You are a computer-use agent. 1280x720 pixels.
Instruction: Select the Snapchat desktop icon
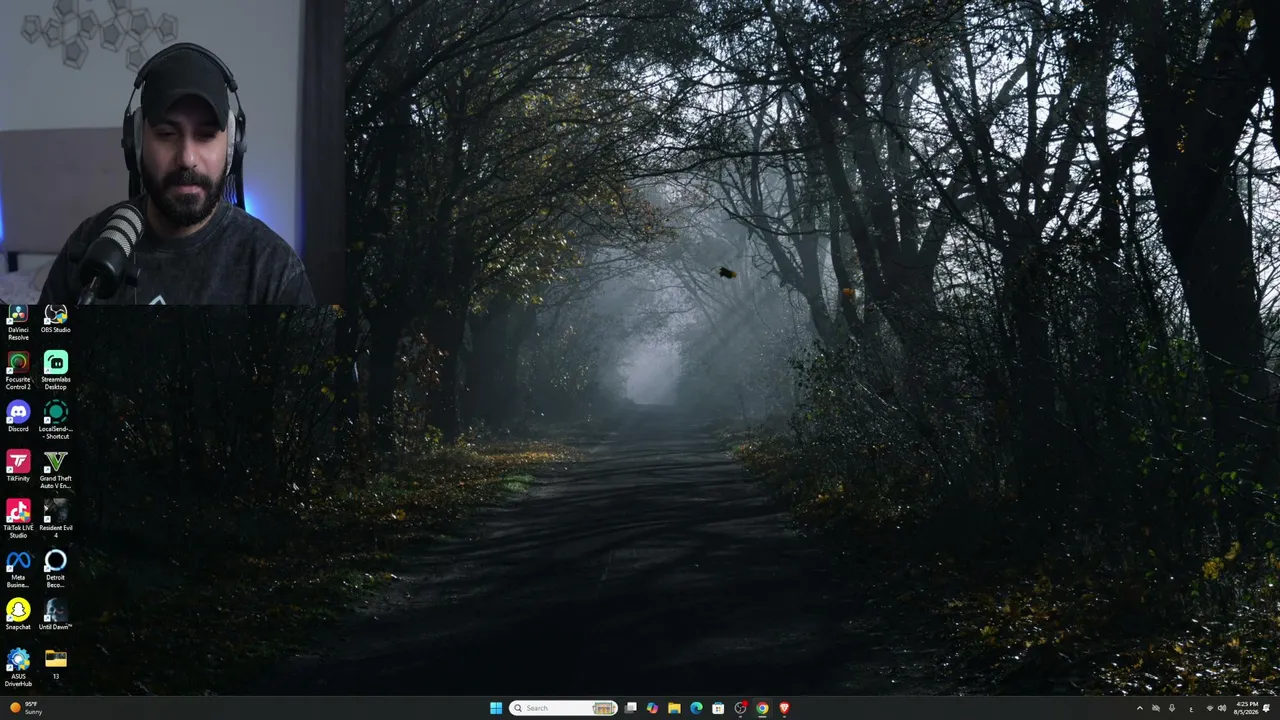[18, 615]
